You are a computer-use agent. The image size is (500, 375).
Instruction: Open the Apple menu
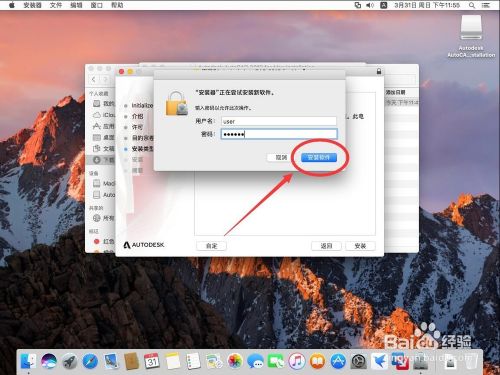pyautogui.click(x=12, y=5)
